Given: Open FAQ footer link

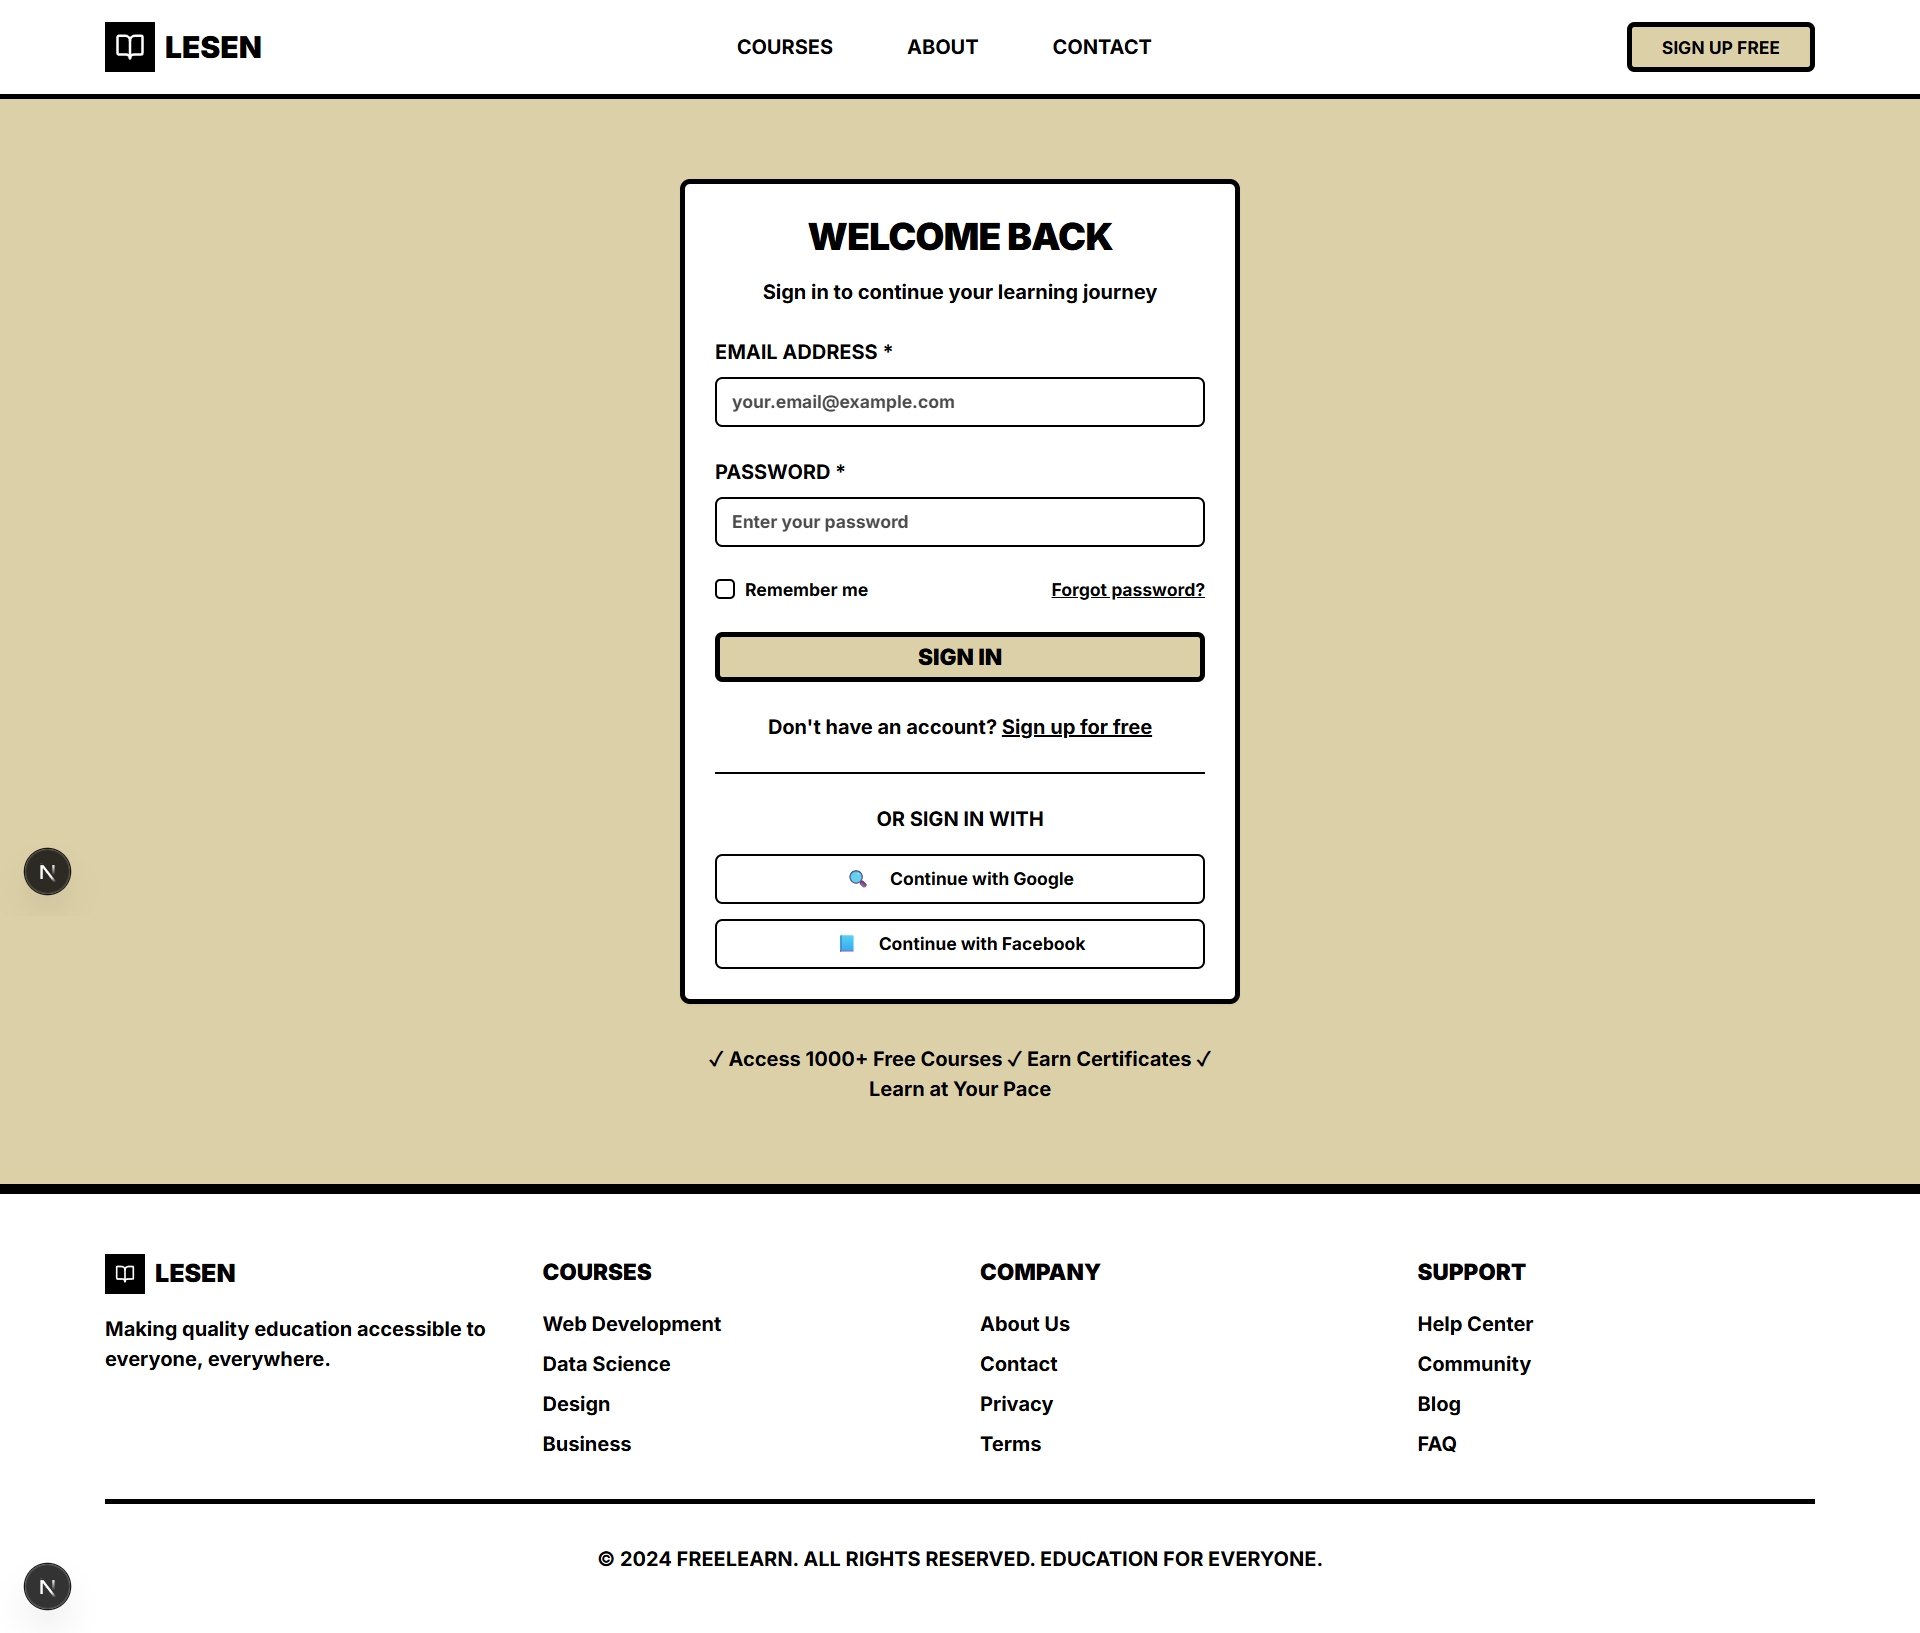Looking at the screenshot, I should click(1437, 1444).
